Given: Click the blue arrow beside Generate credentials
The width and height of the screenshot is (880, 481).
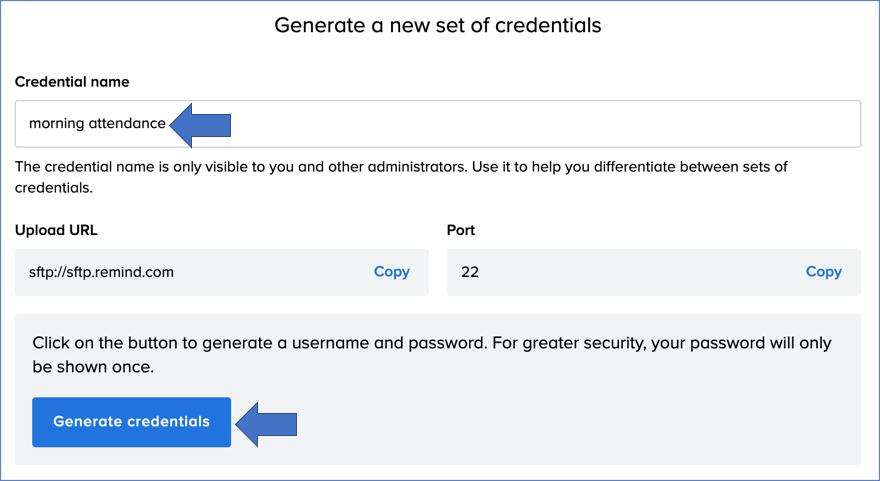Looking at the screenshot, I should coord(266,423).
